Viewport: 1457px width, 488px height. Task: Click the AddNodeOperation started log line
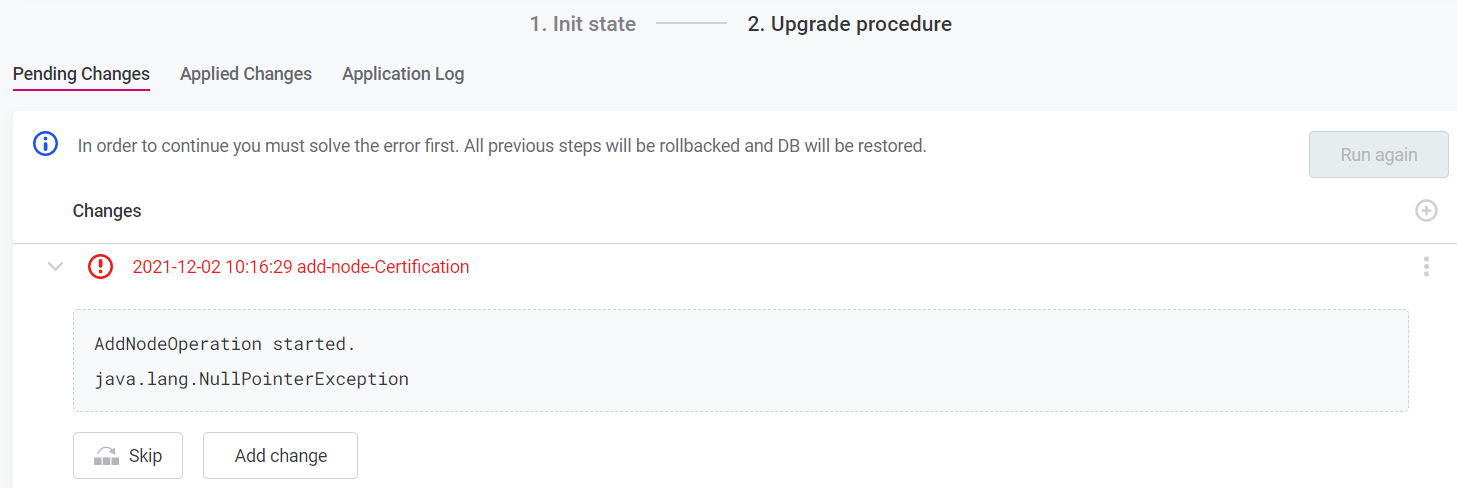[x=225, y=345]
